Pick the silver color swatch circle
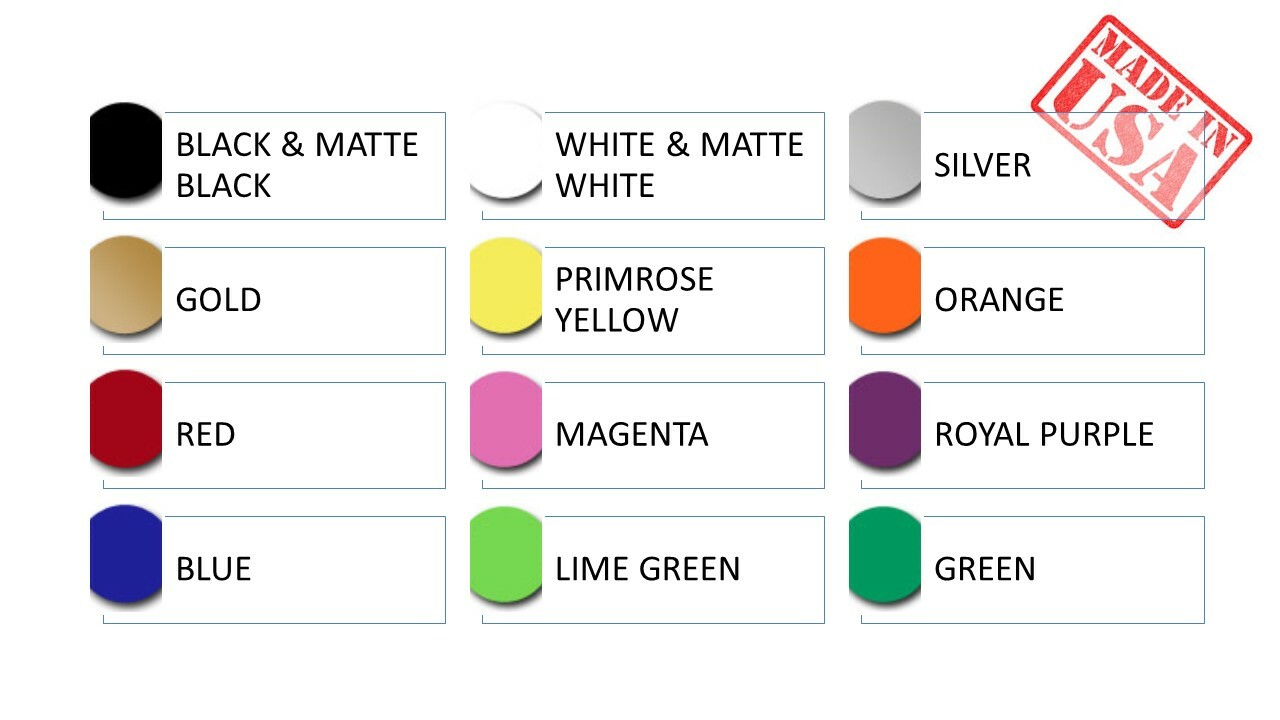This screenshot has height=720, width=1280. tap(885, 150)
